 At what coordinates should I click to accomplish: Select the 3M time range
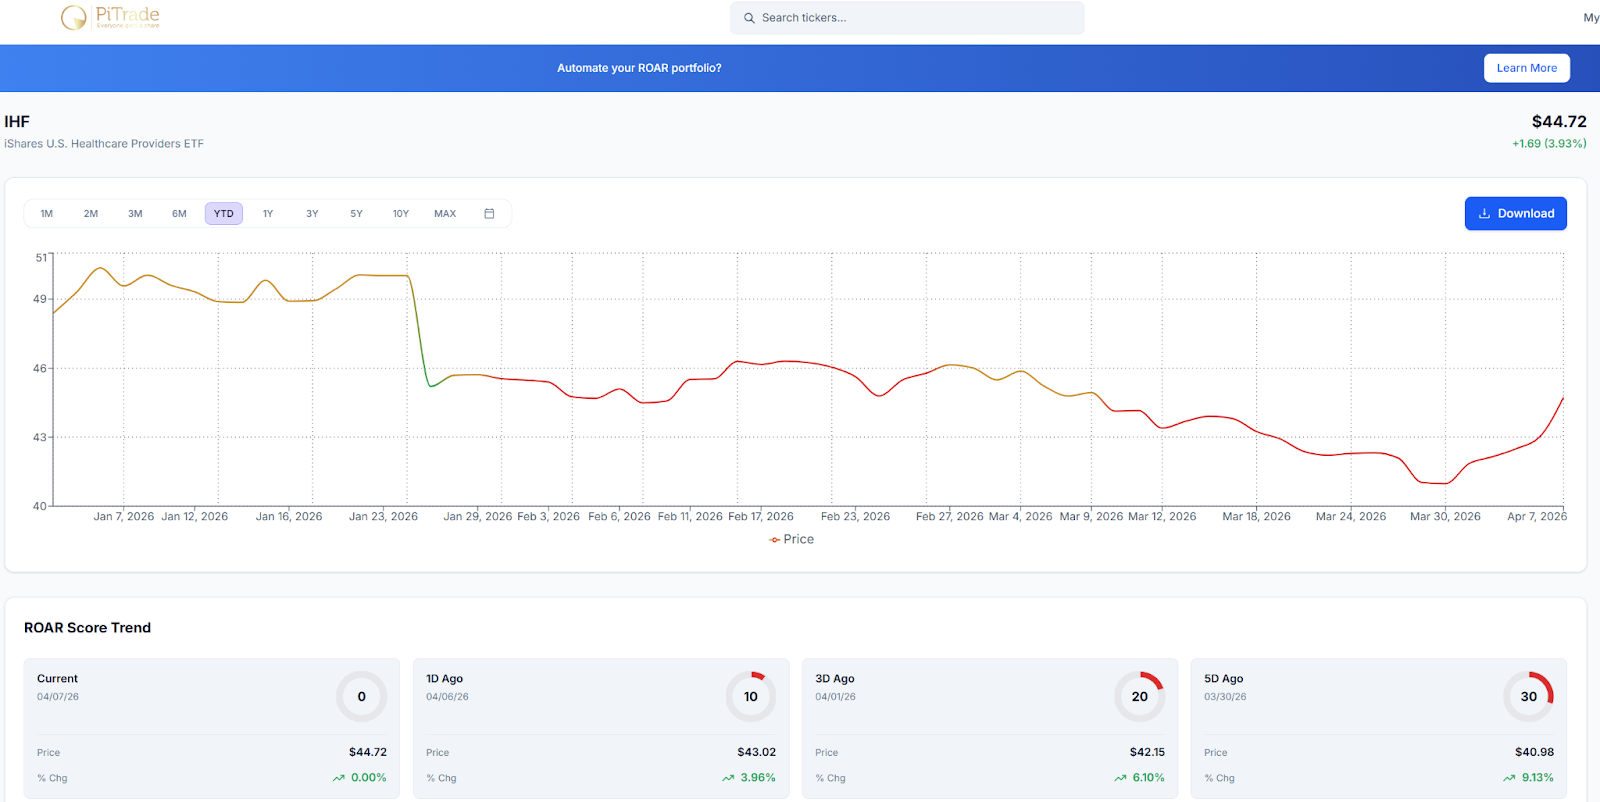tap(135, 214)
